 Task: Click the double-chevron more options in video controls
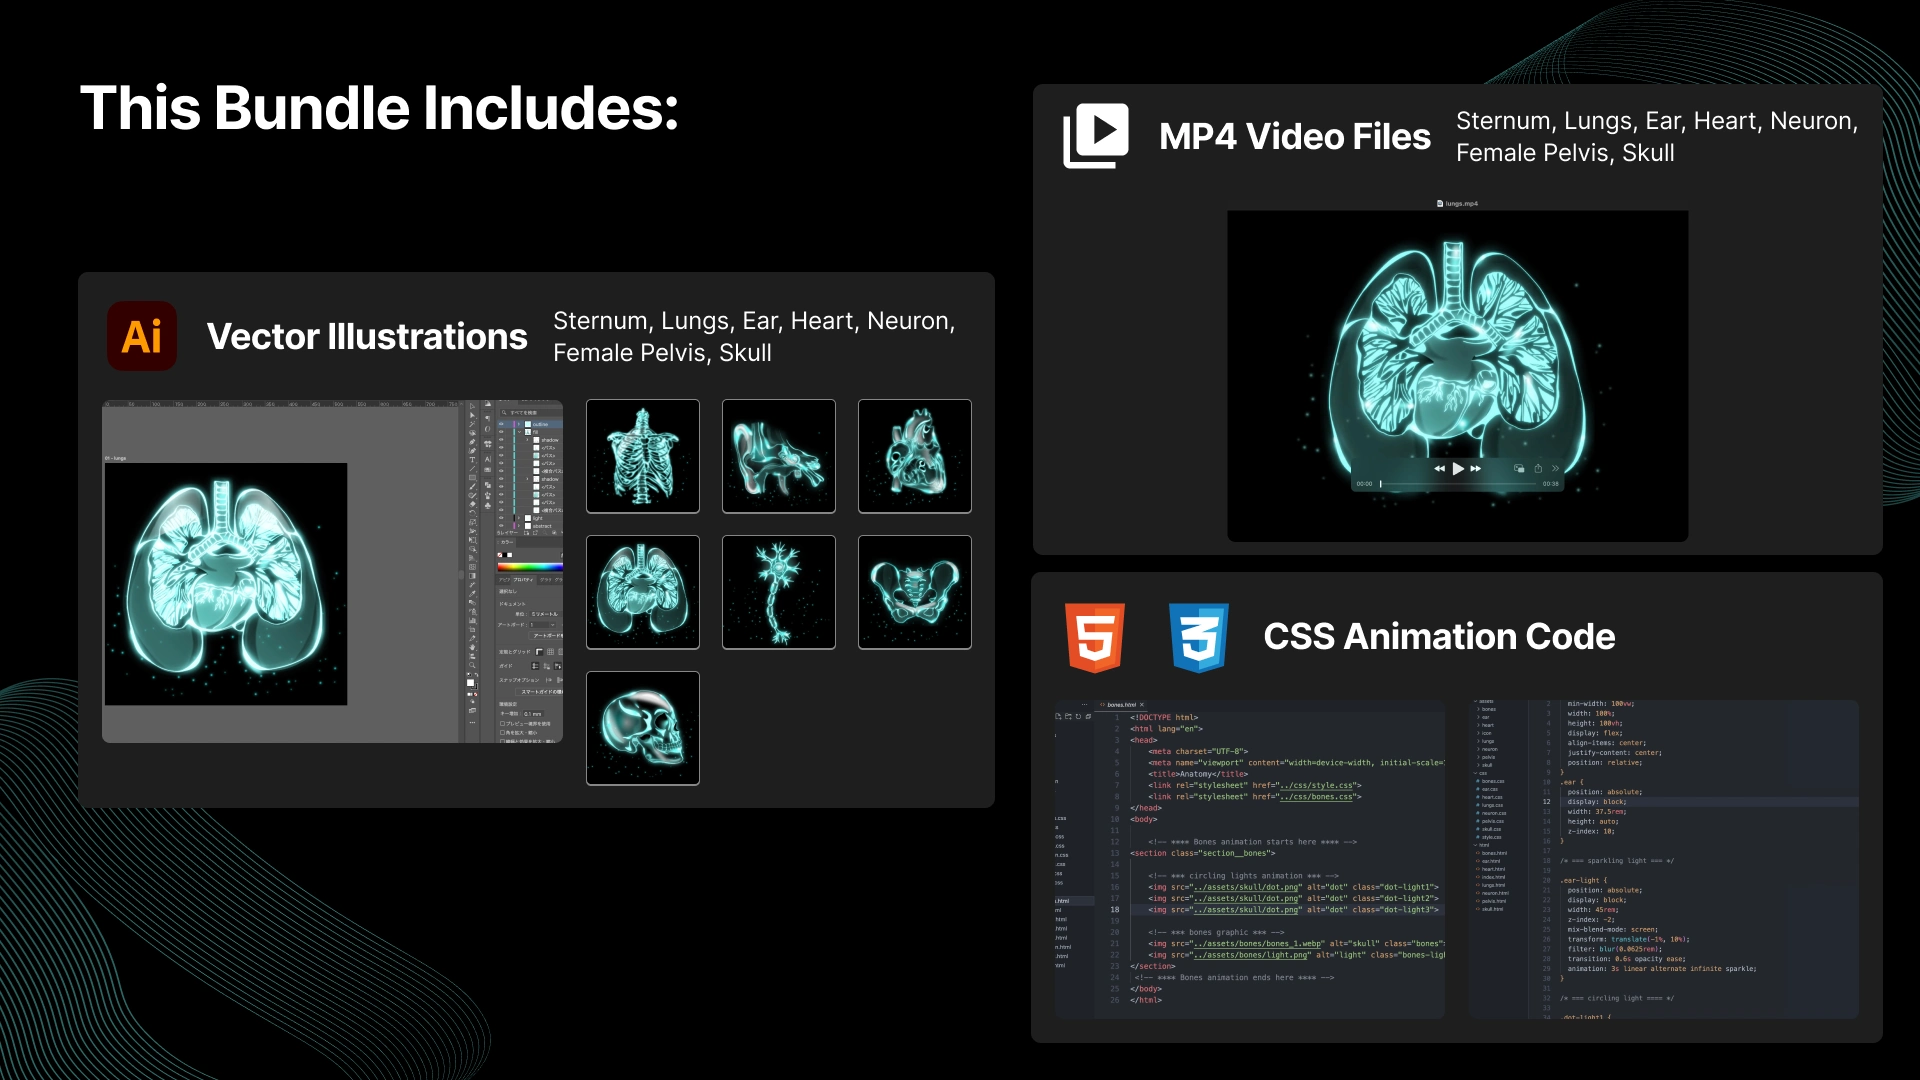tap(1555, 468)
